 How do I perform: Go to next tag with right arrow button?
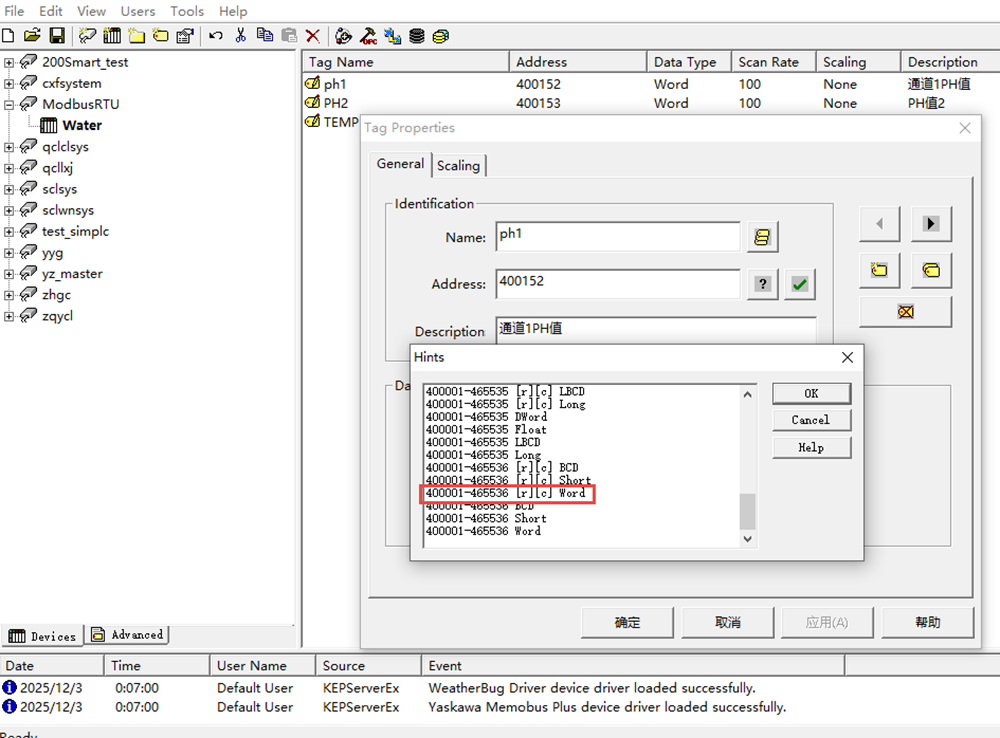click(931, 224)
